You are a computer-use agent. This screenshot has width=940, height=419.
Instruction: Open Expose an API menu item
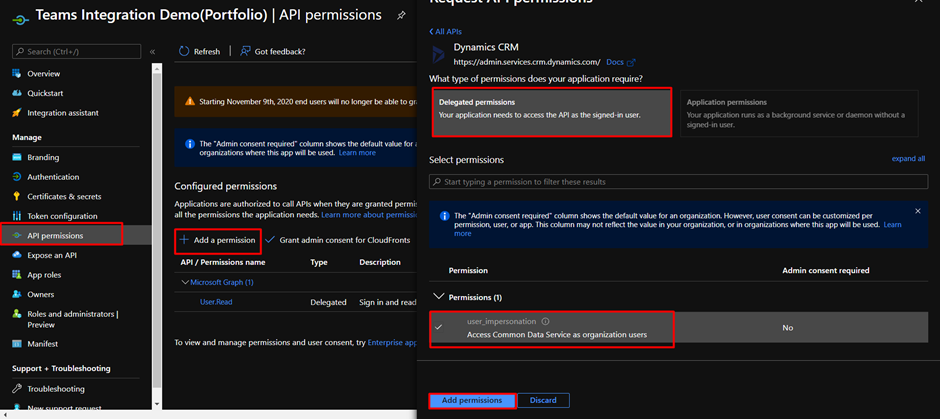point(52,255)
